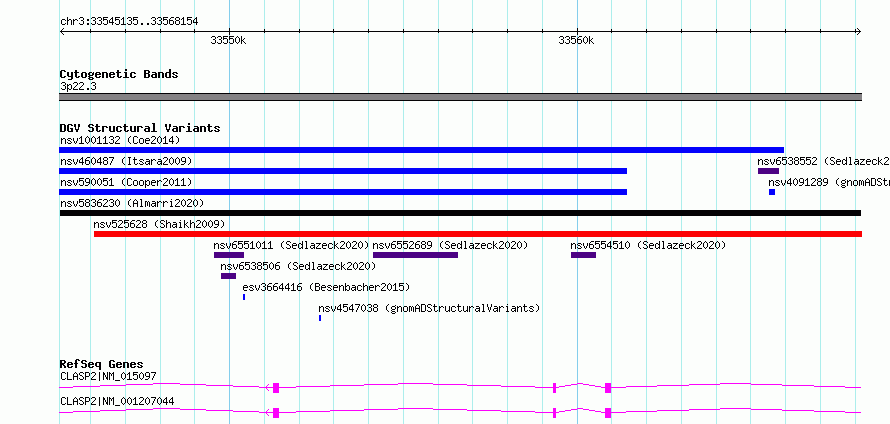Click the red bar of nsv525628

coord(478,234)
